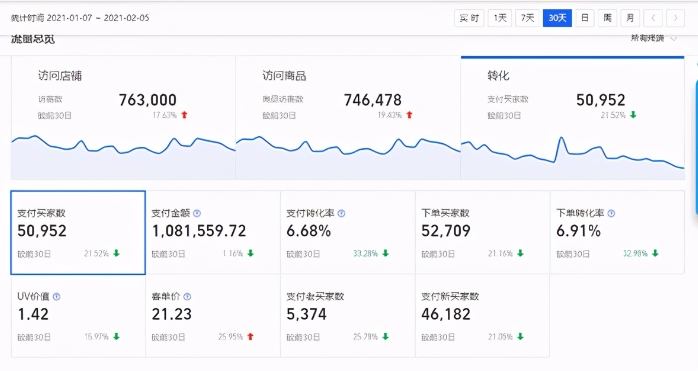Viewport: 698px width, 371px height.
Task: Switch the range to 1天
Action: click(499, 18)
